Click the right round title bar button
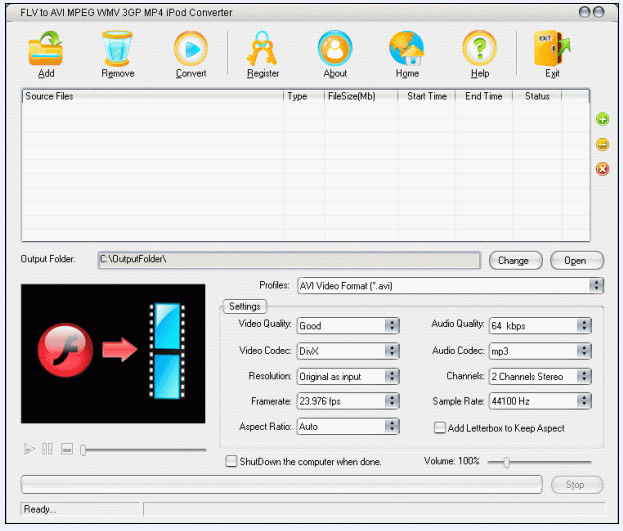623x531 pixels. click(x=598, y=12)
